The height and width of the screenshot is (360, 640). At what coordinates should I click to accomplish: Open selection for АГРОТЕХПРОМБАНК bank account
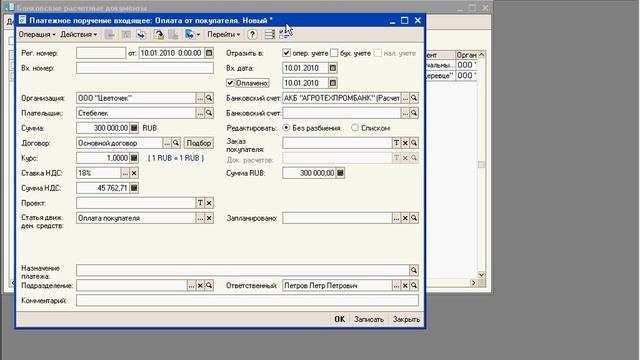pyautogui.click(x=405, y=98)
